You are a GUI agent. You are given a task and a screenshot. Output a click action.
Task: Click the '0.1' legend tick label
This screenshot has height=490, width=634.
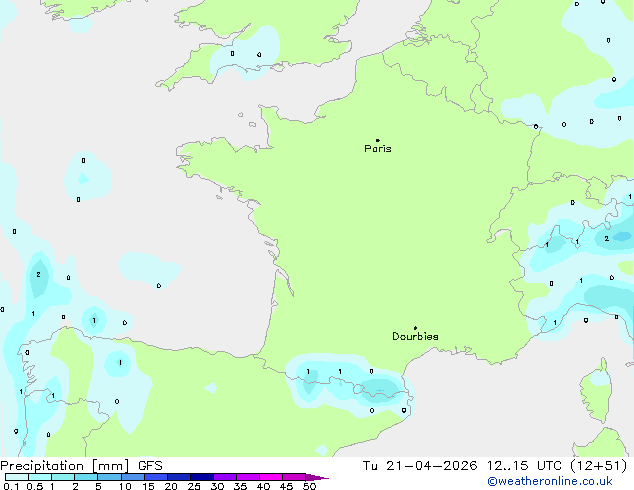[x=11, y=486]
